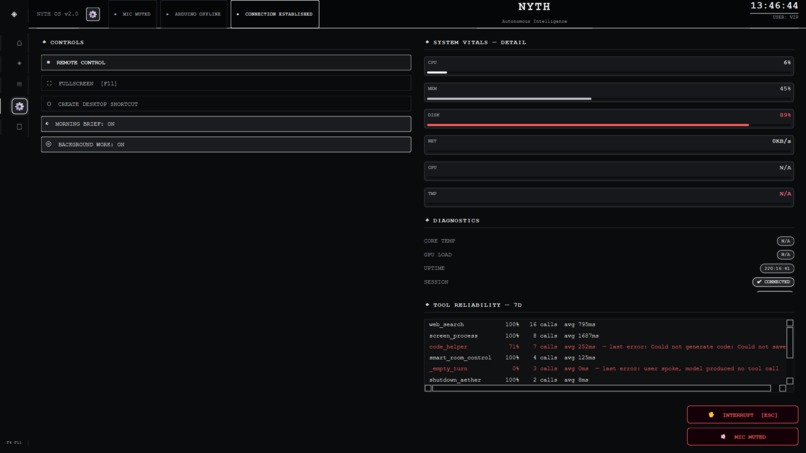Viewport: 806px width, 453px height.
Task: Select the red _empty_turn error row
Action: click(606, 369)
